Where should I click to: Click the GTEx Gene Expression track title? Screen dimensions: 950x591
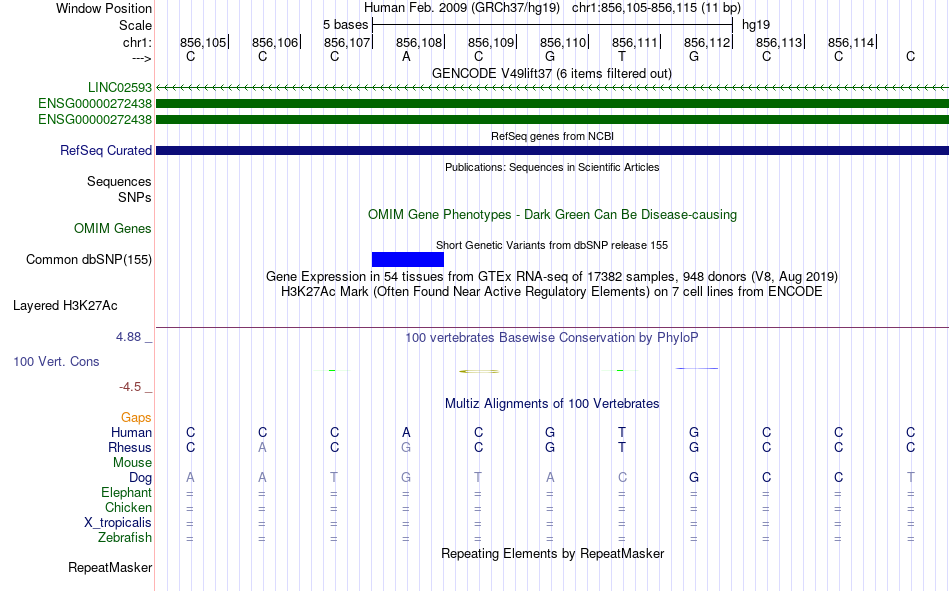click(x=552, y=276)
